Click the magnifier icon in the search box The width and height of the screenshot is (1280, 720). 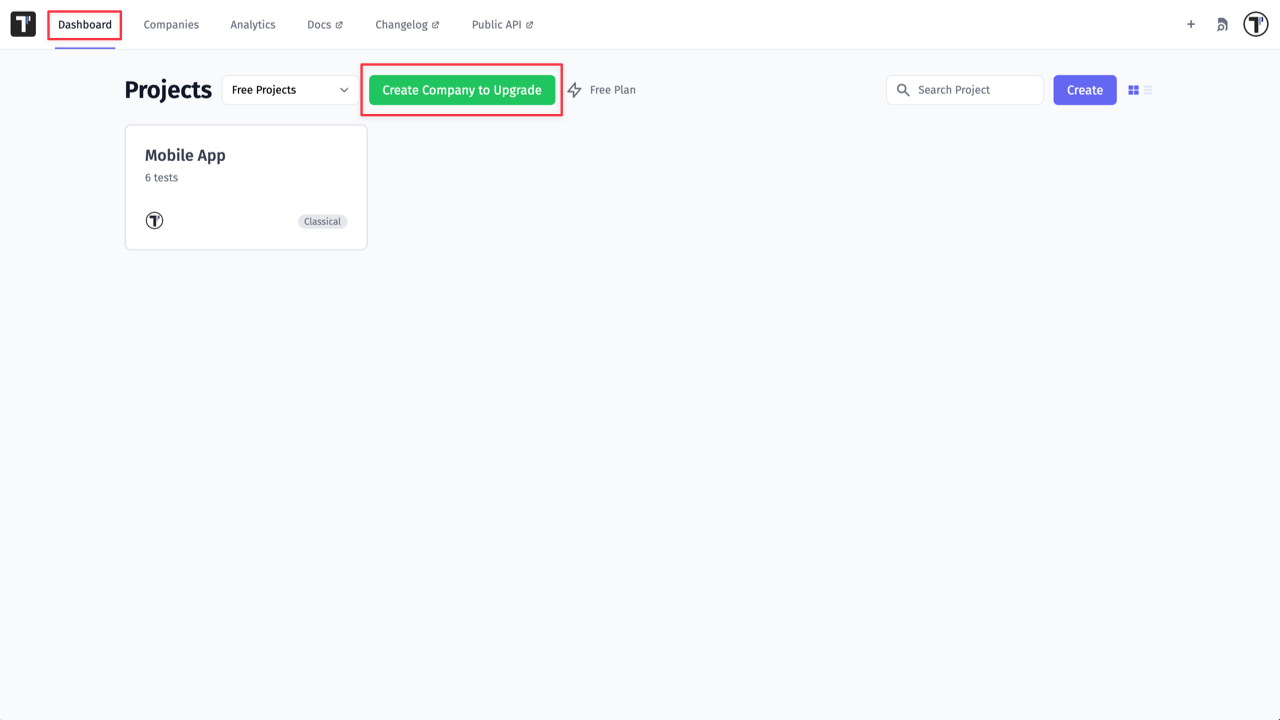(903, 90)
